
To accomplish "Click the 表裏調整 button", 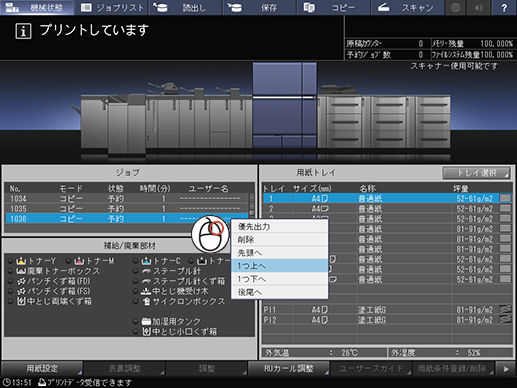I will [x=124, y=368].
